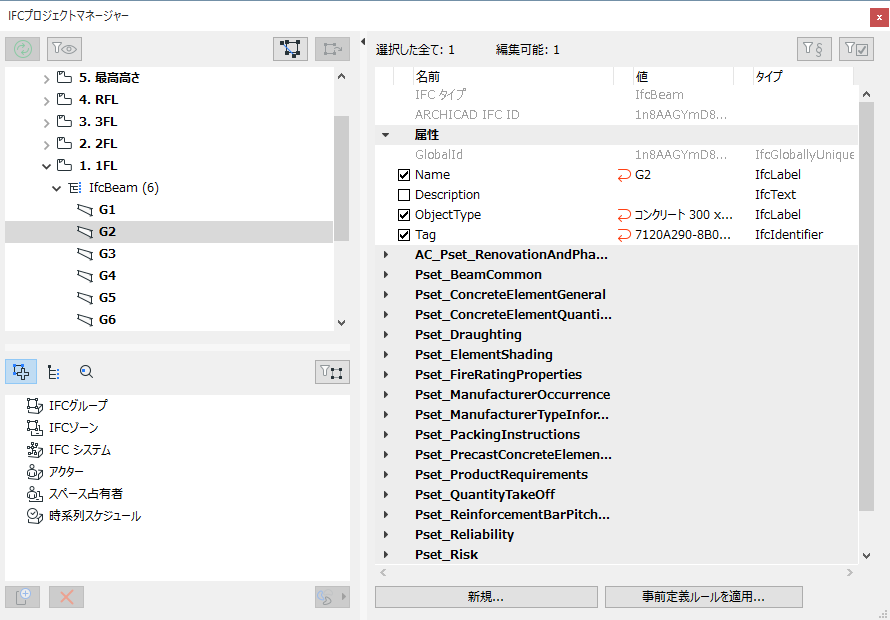The width and height of the screenshot is (890, 620).
Task: Click the link elements icon at bottom
Action: pyautogui.click(x=333, y=597)
